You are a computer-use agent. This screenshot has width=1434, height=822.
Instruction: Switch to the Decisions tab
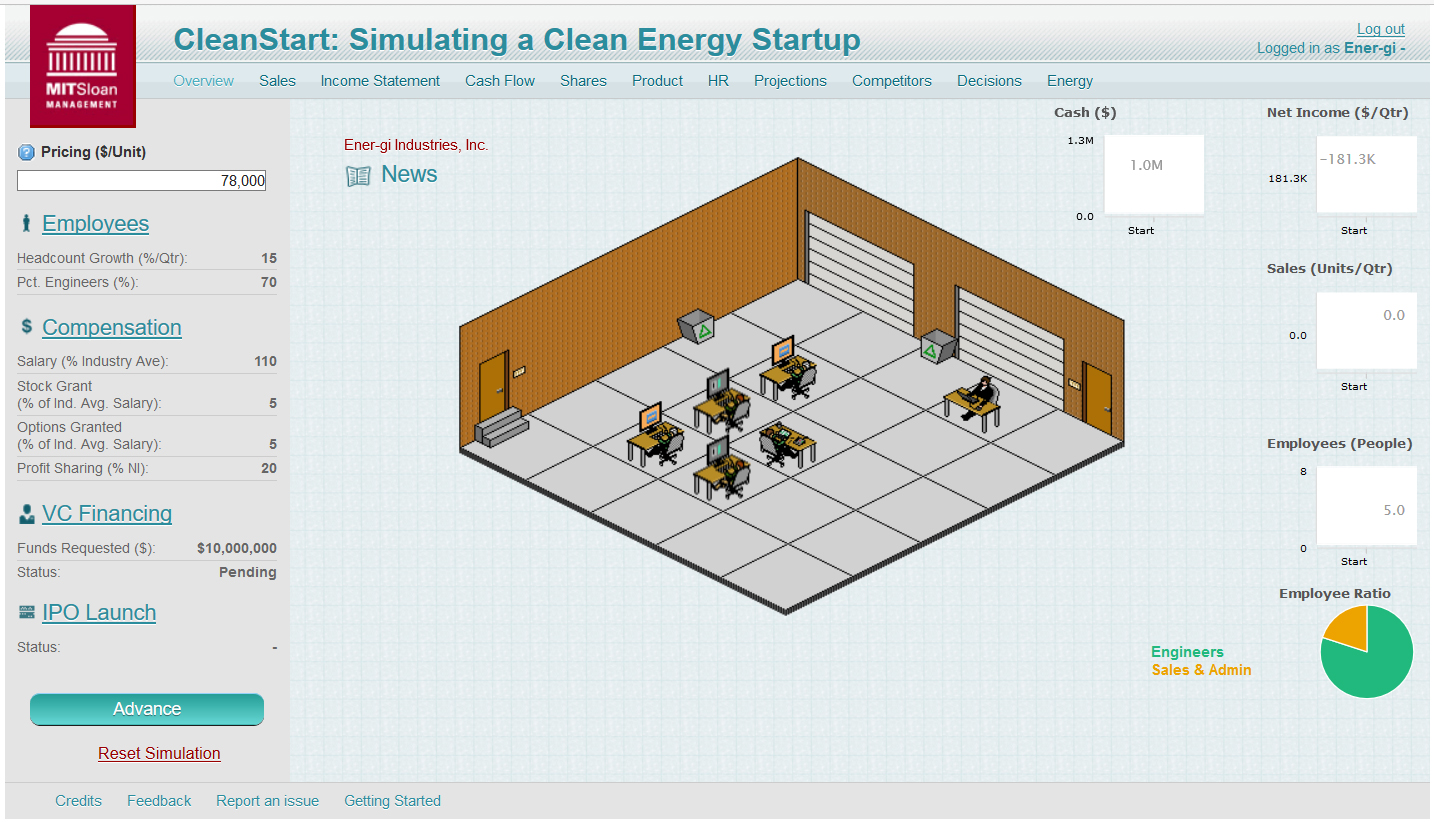click(x=988, y=81)
